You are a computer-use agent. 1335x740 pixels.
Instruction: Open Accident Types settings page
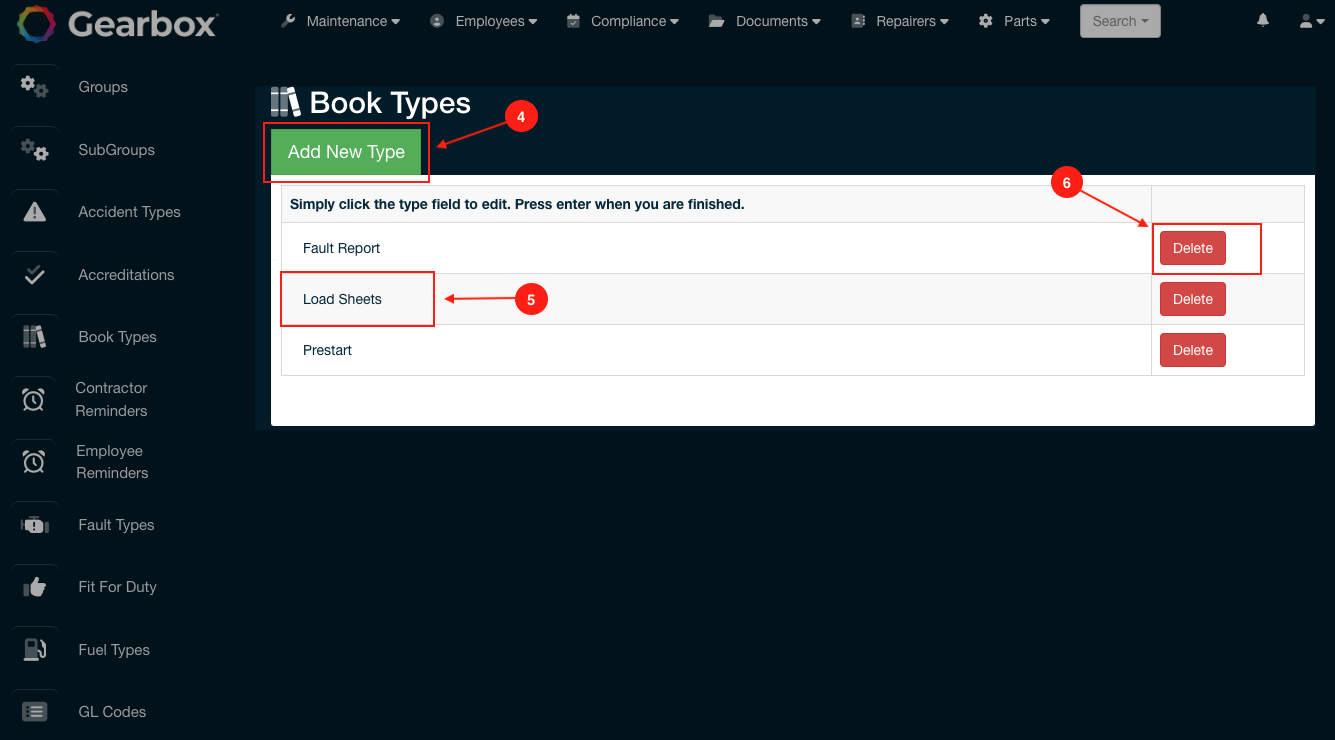coord(129,212)
